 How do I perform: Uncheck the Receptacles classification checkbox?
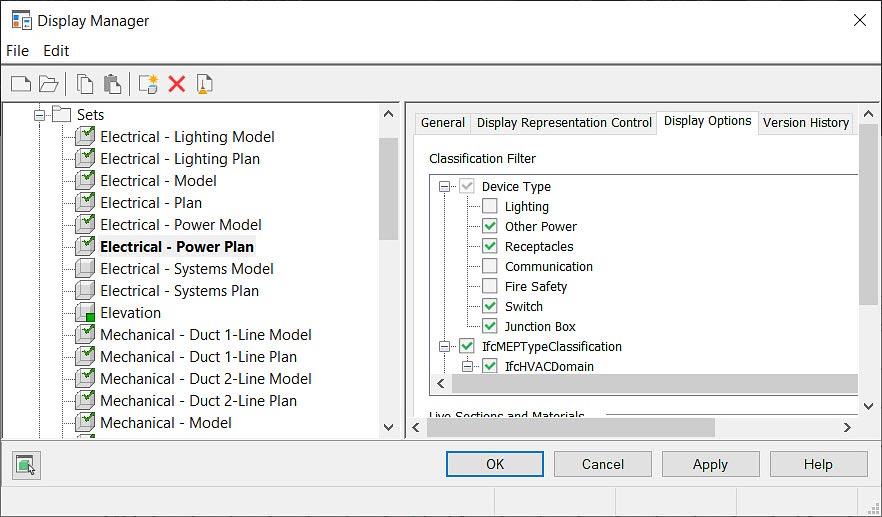(490, 247)
